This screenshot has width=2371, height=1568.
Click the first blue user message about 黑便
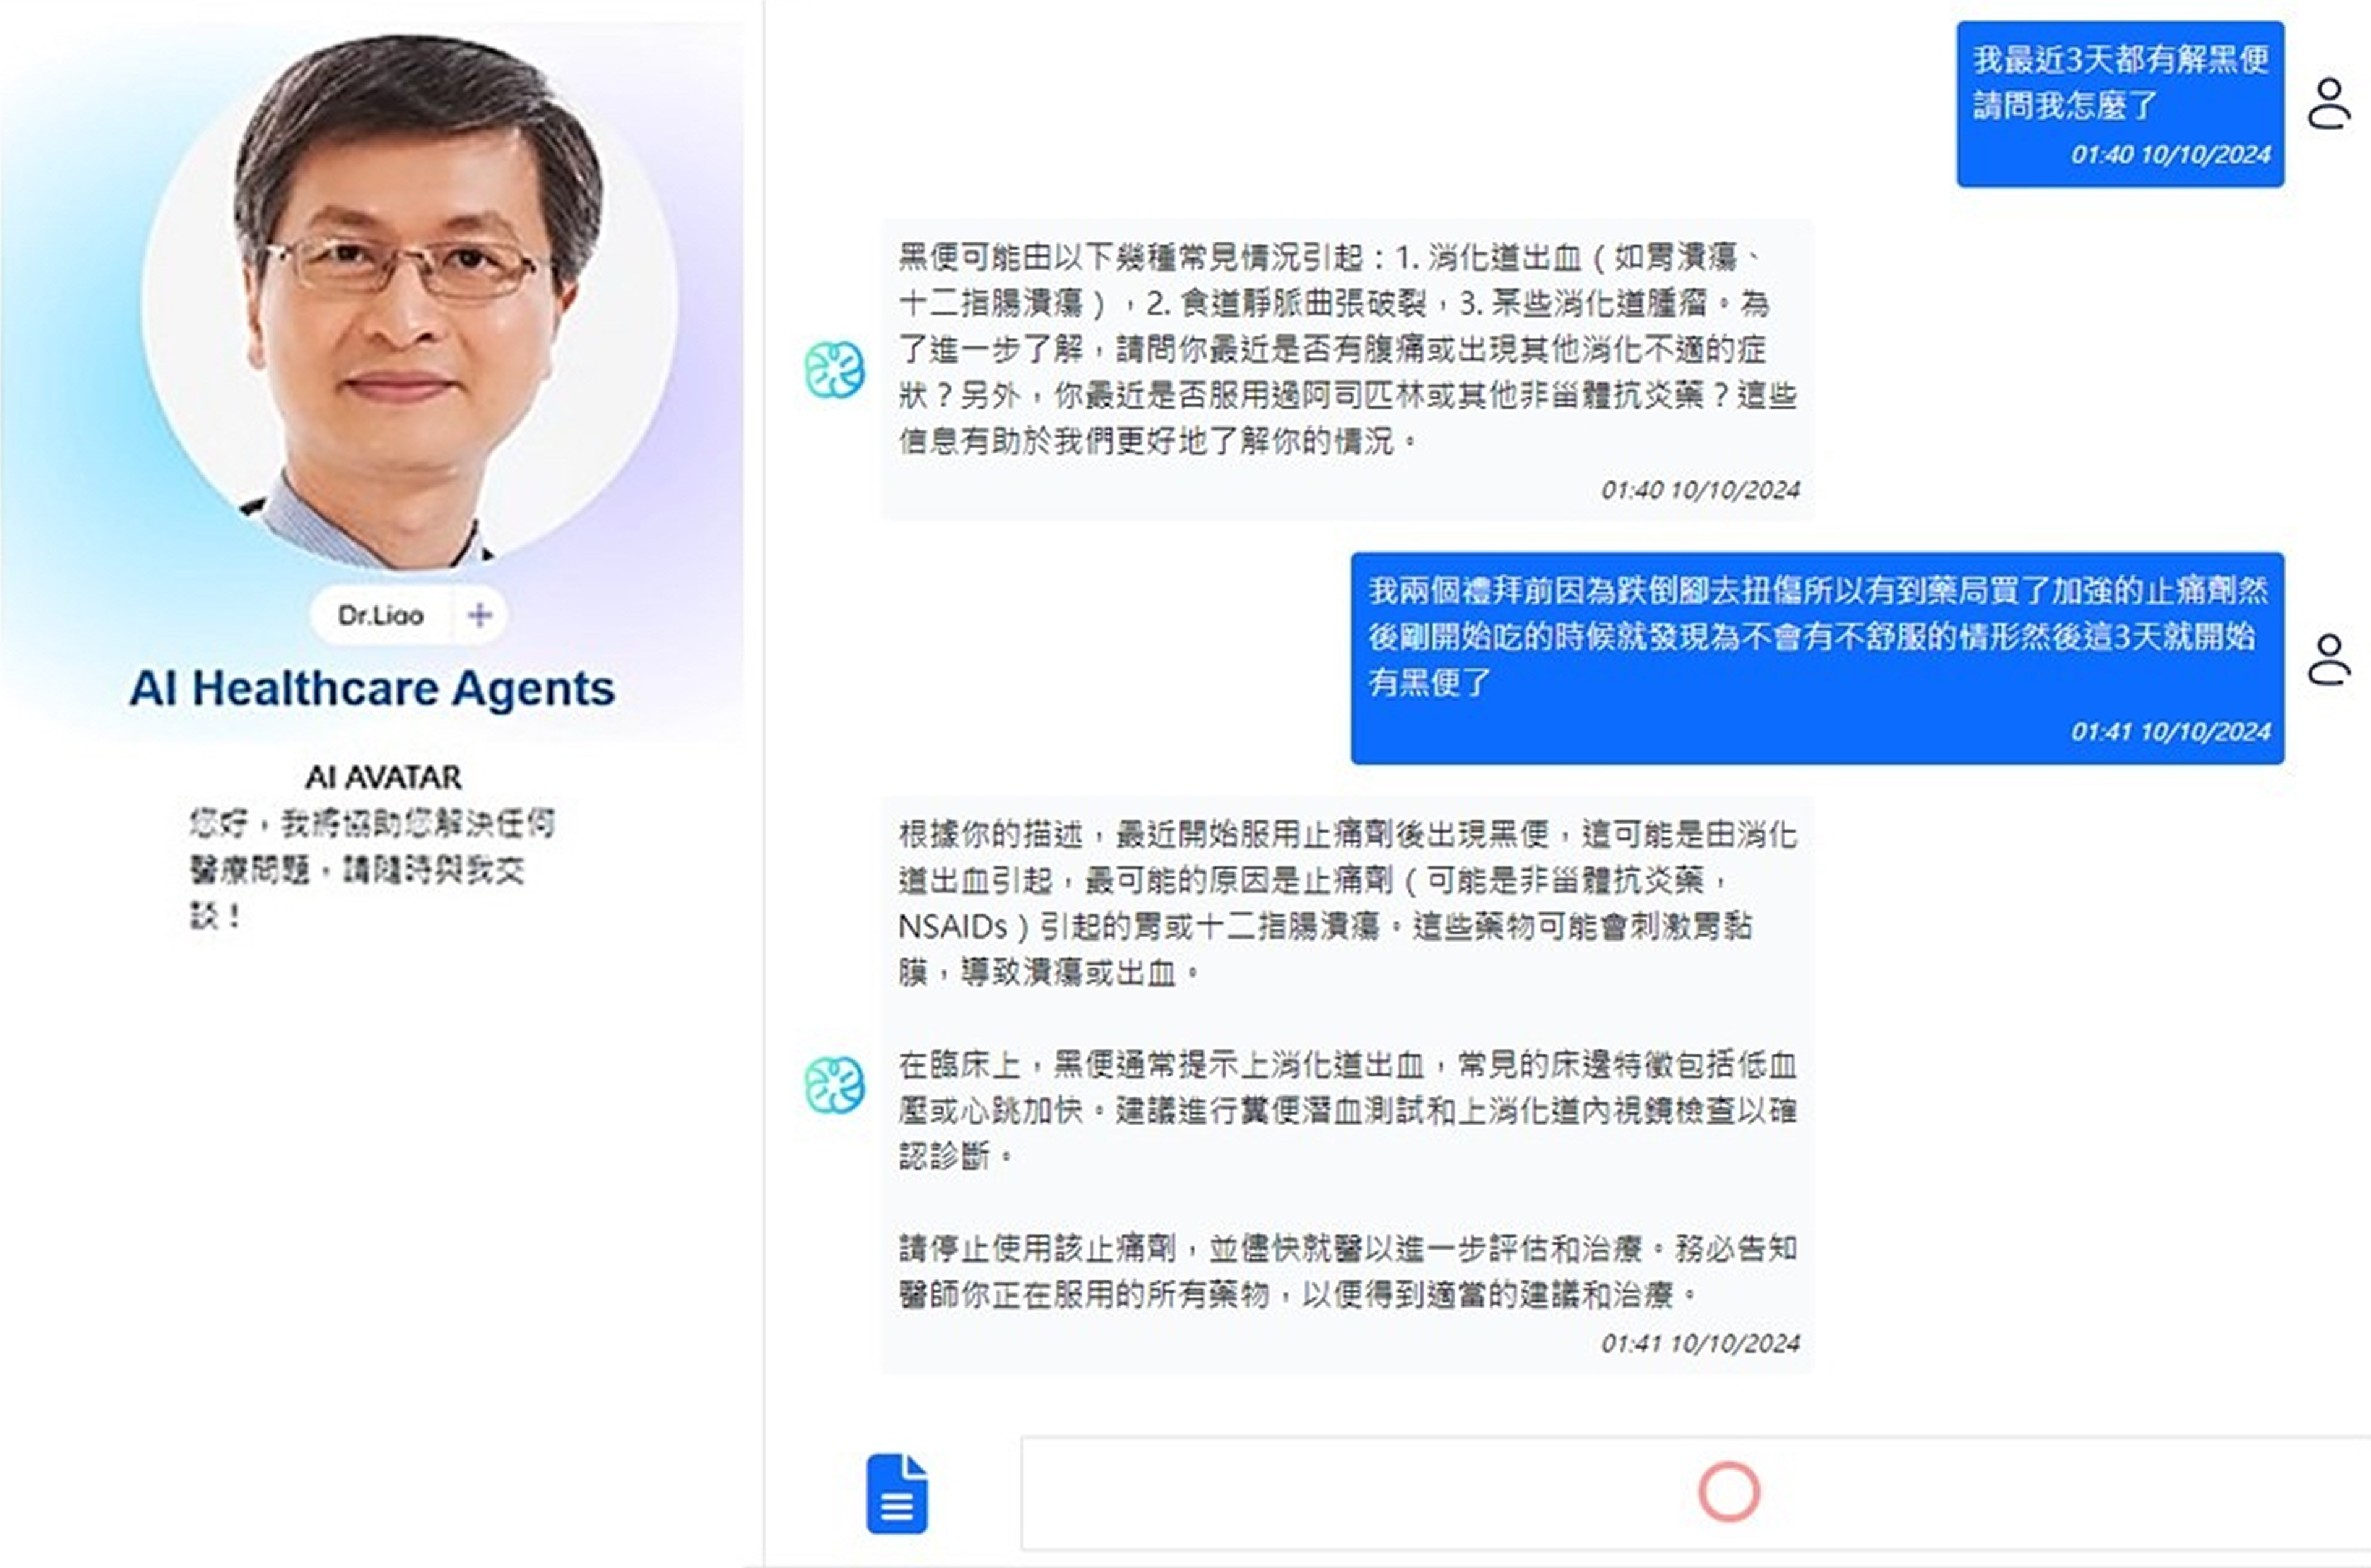click(2120, 104)
